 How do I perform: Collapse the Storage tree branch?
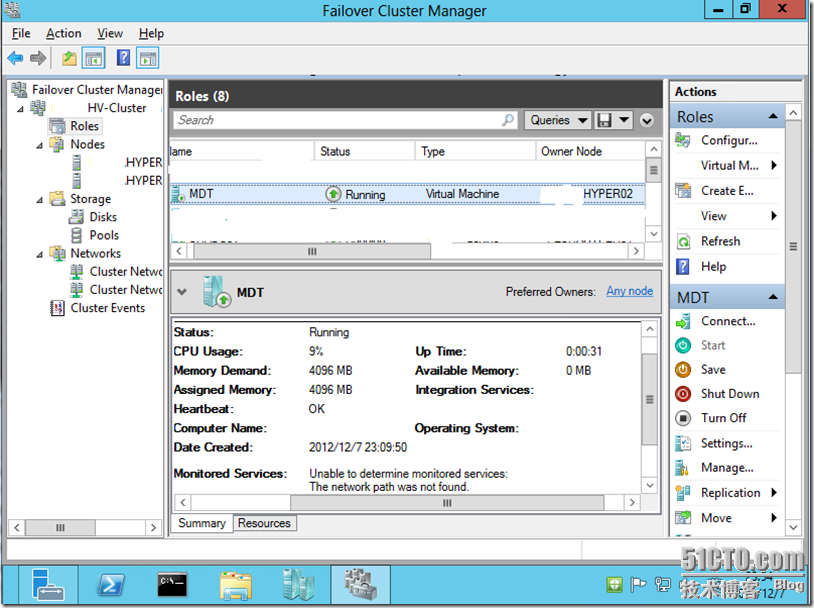(39, 200)
